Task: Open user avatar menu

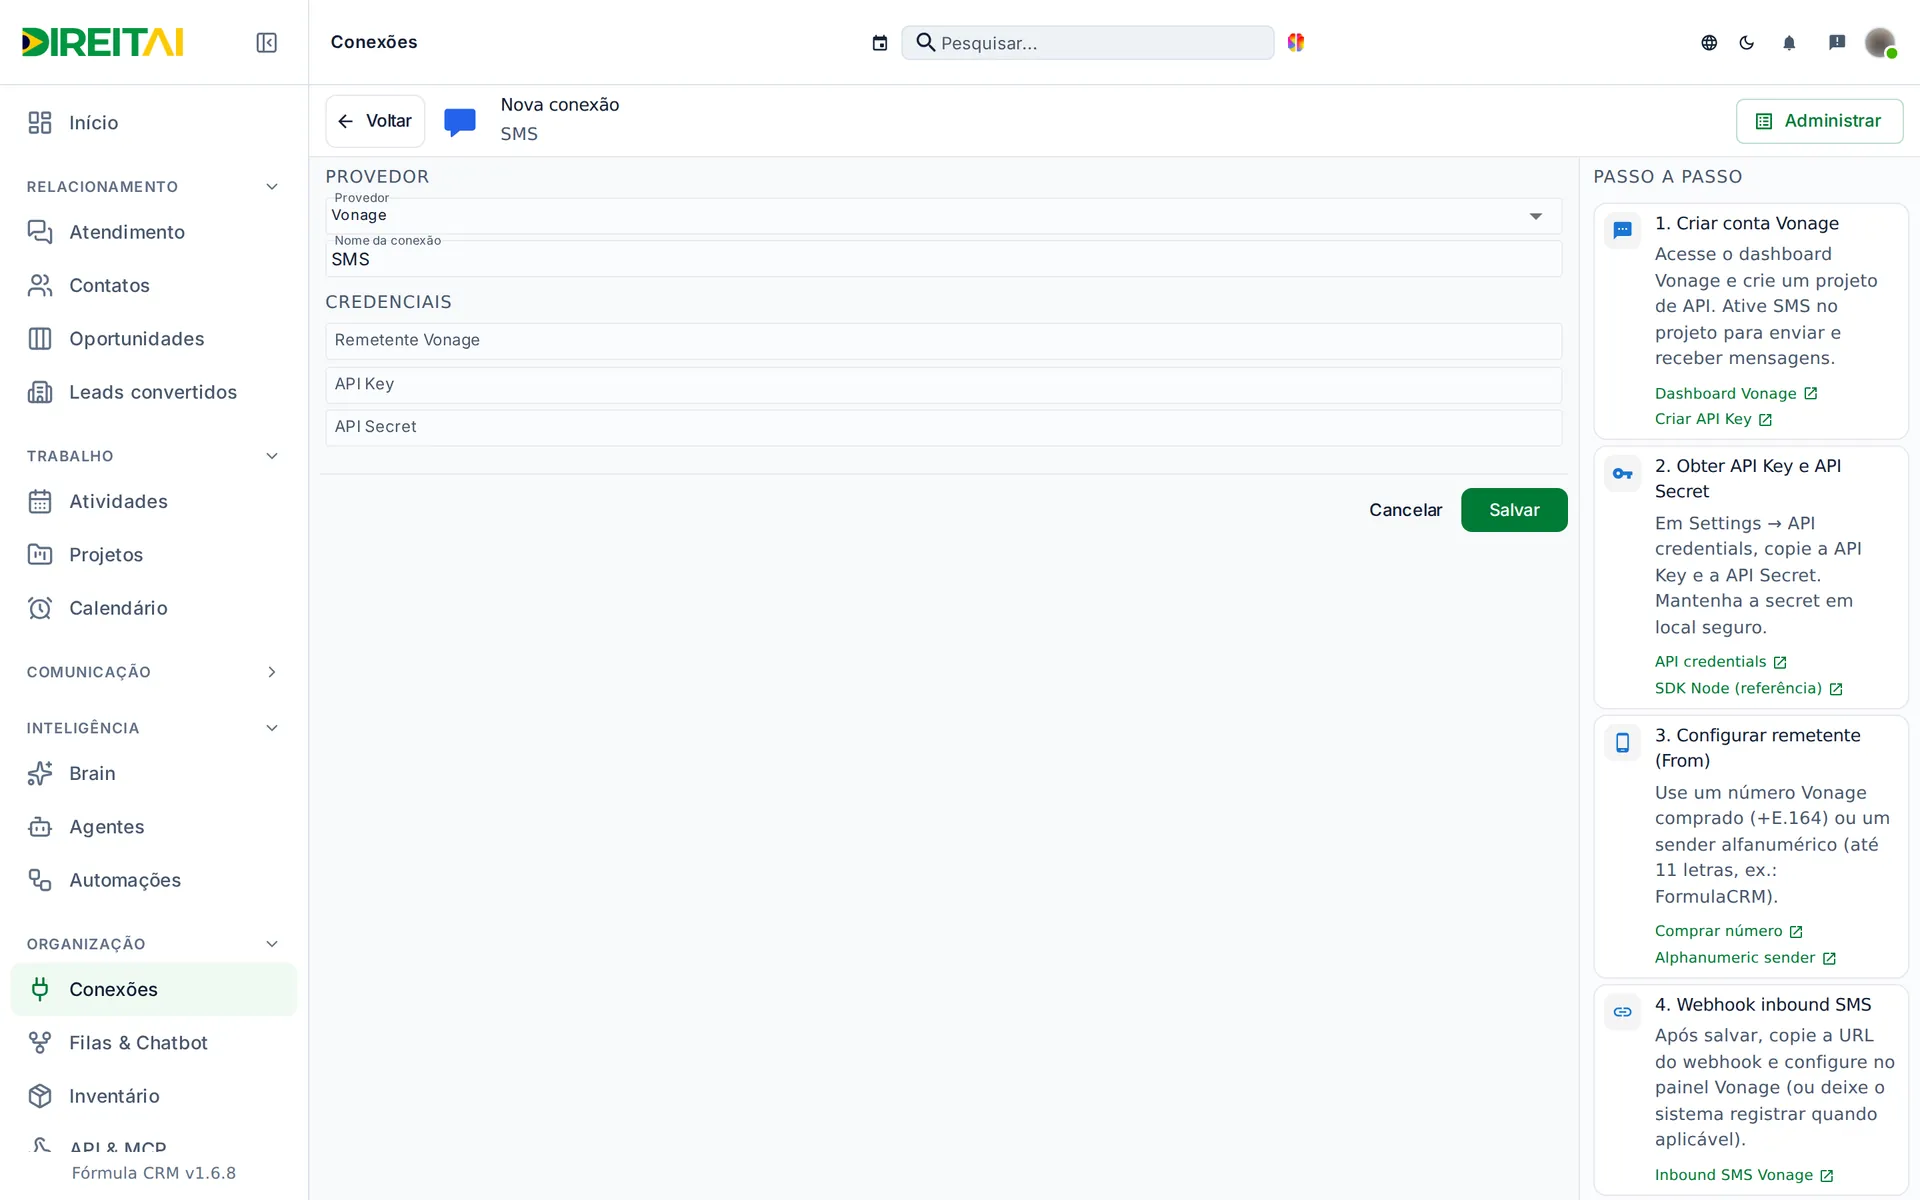Action: point(1880,42)
